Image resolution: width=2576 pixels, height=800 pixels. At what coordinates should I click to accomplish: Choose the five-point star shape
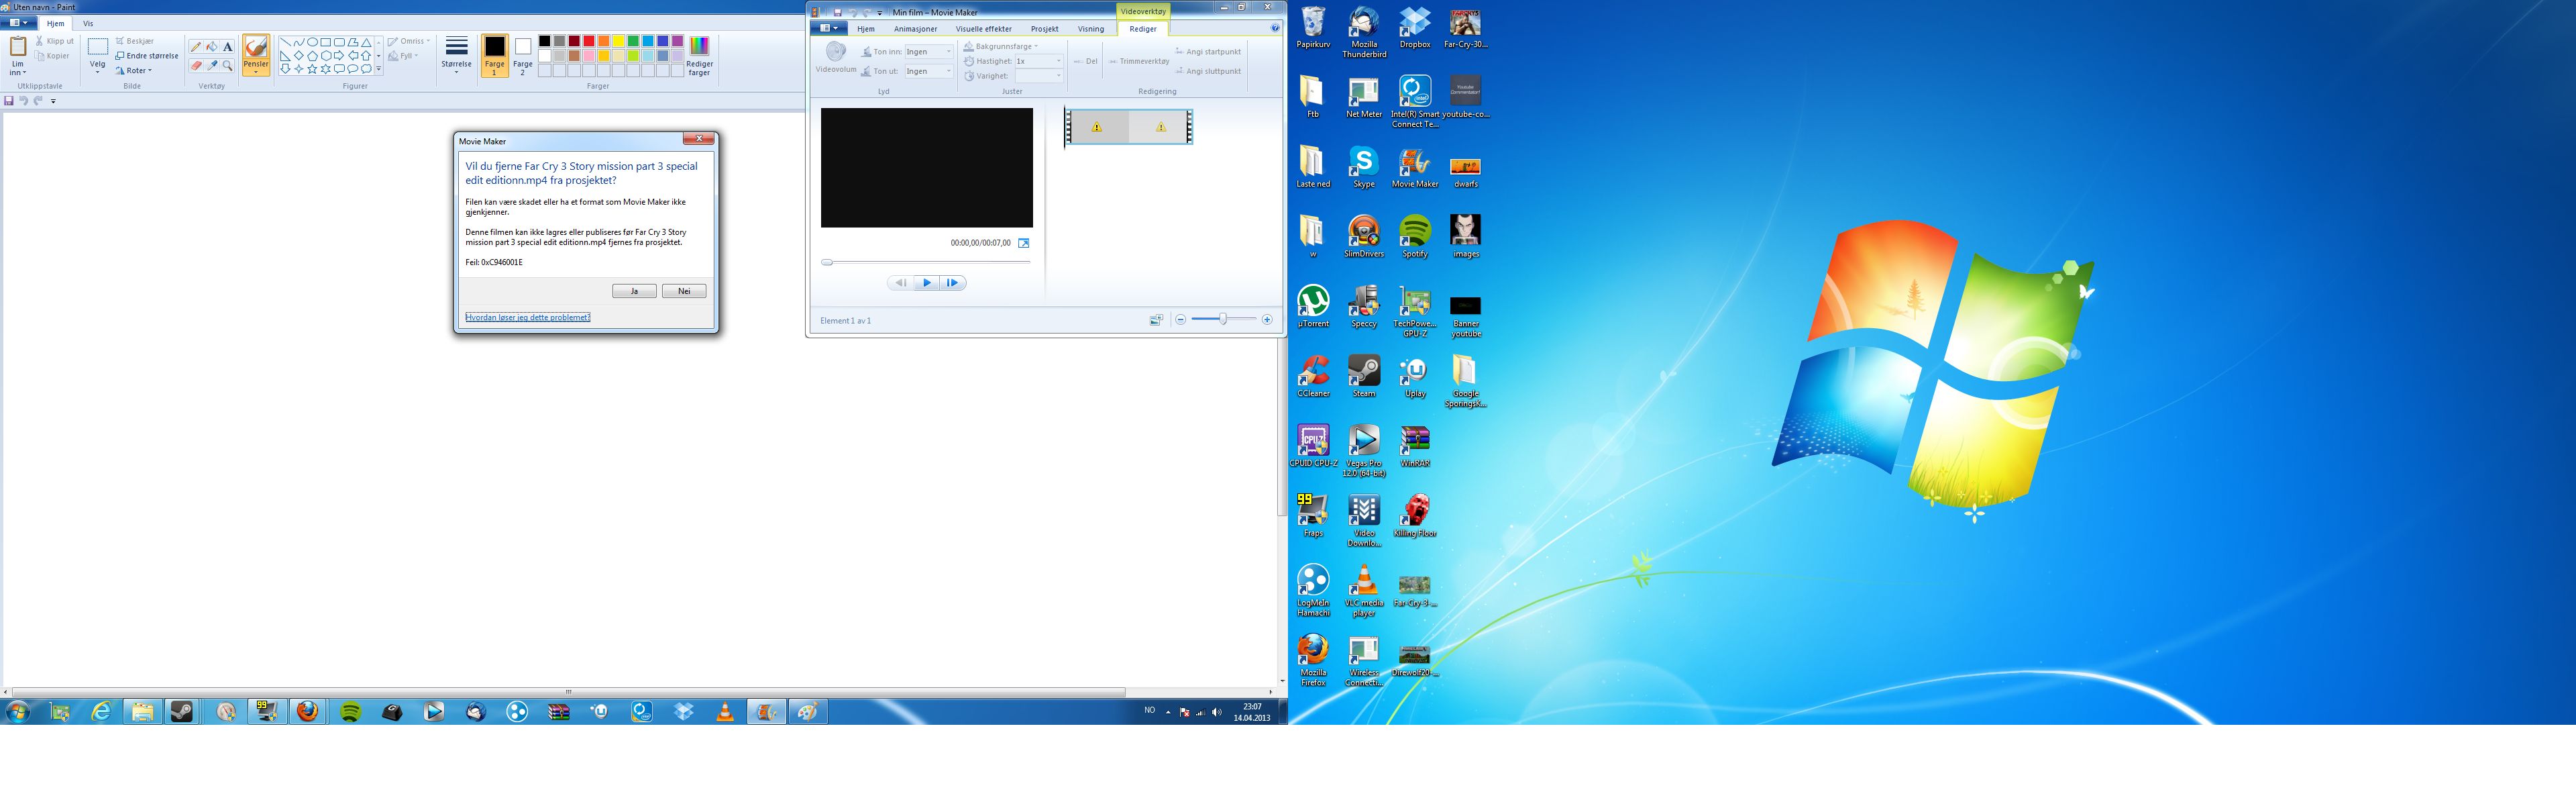312,69
